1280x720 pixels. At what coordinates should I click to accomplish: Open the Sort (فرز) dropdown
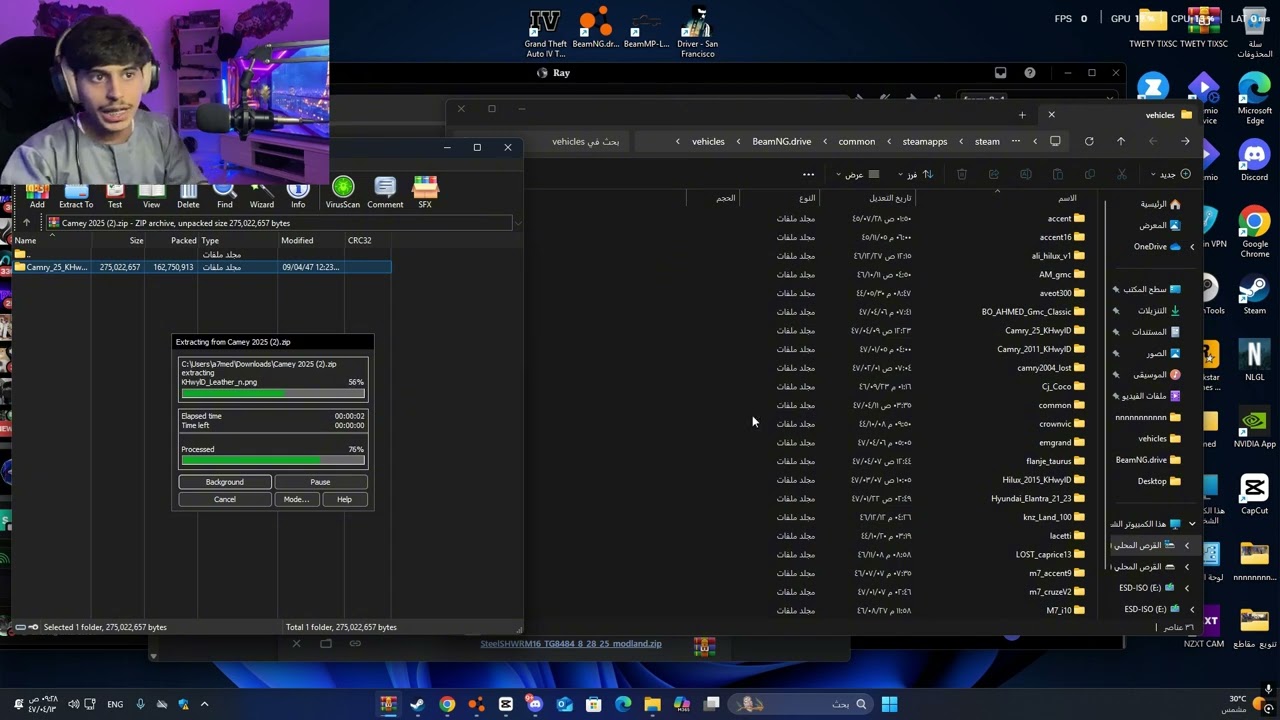pyautogui.click(x=917, y=174)
